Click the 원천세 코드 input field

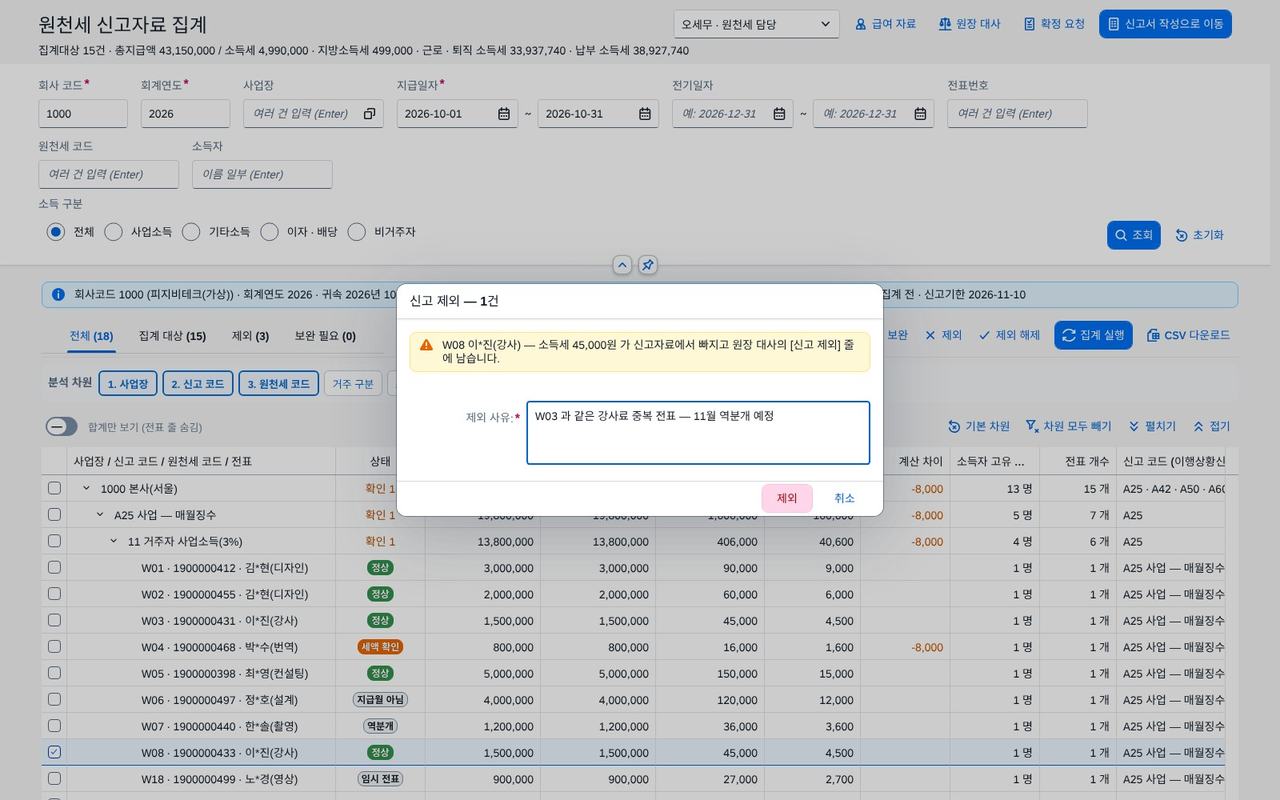(109, 174)
